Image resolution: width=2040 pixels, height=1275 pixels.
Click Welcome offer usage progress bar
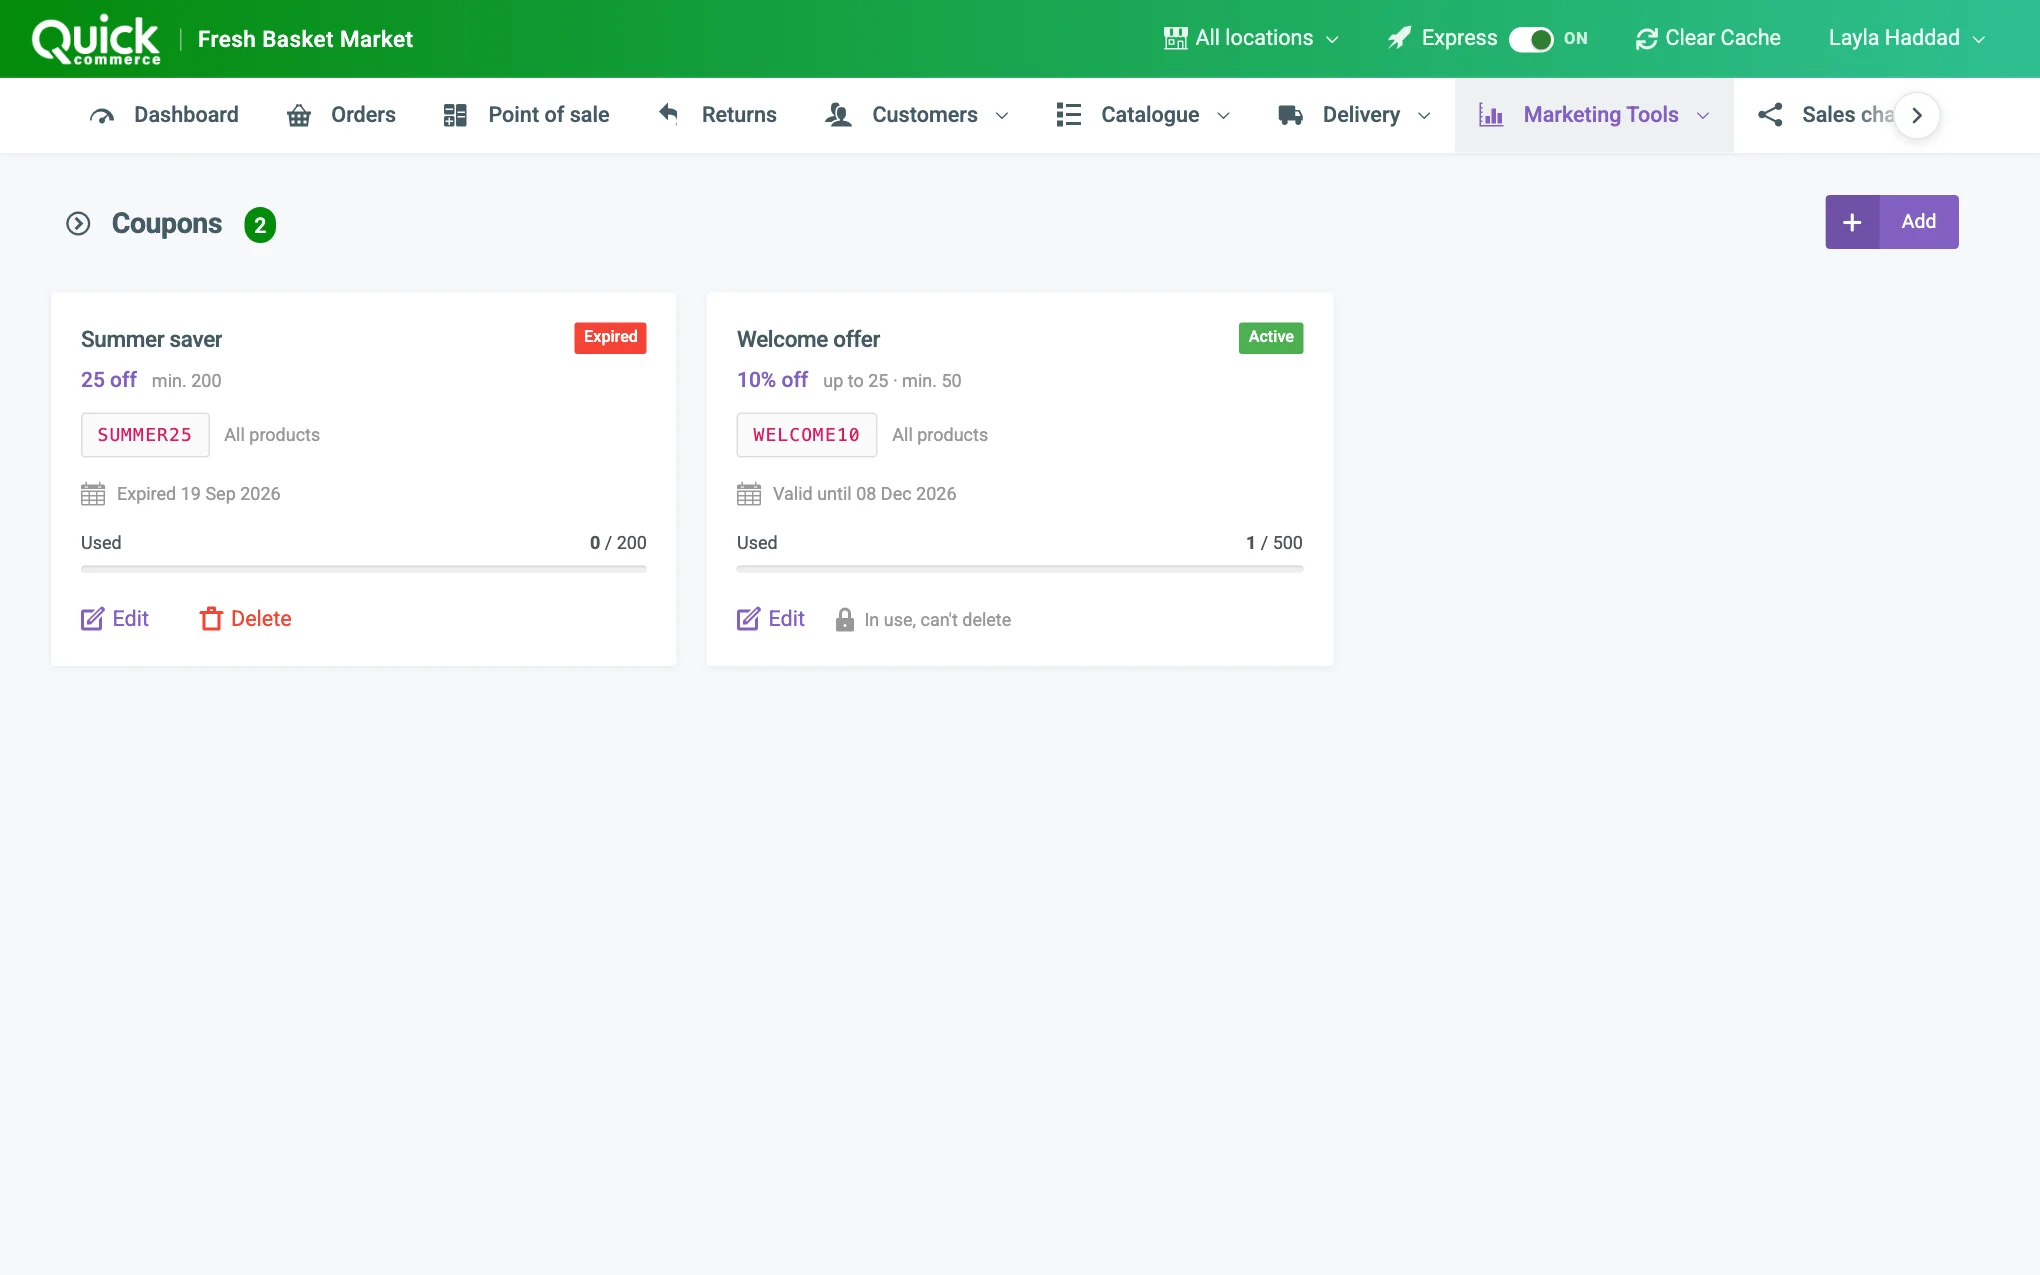tap(1020, 568)
